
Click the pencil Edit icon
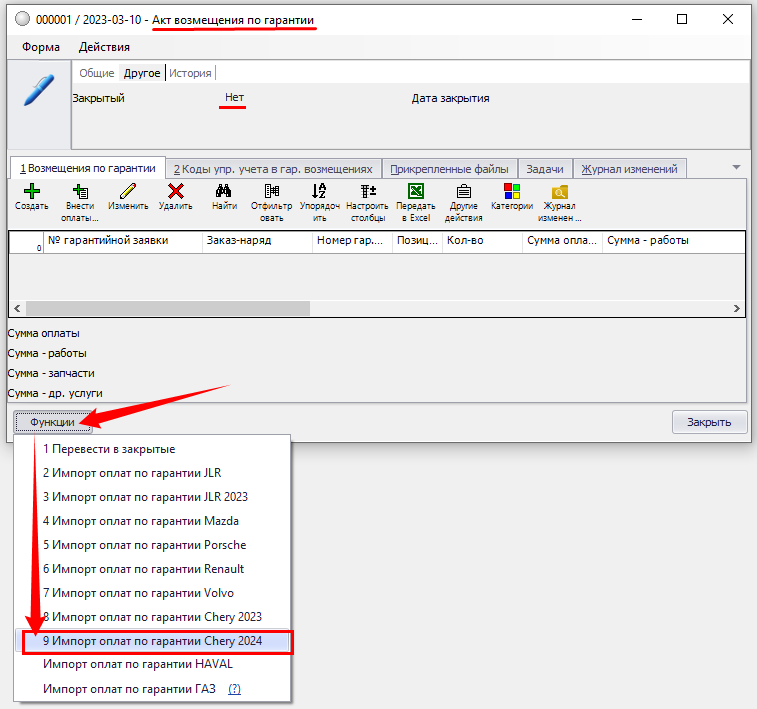pyautogui.click(x=128, y=191)
